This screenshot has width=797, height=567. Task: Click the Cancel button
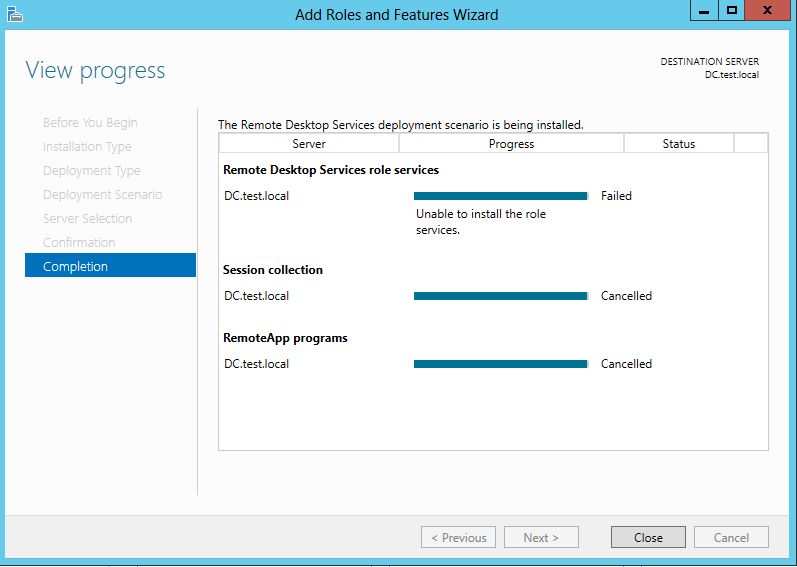tap(731, 537)
